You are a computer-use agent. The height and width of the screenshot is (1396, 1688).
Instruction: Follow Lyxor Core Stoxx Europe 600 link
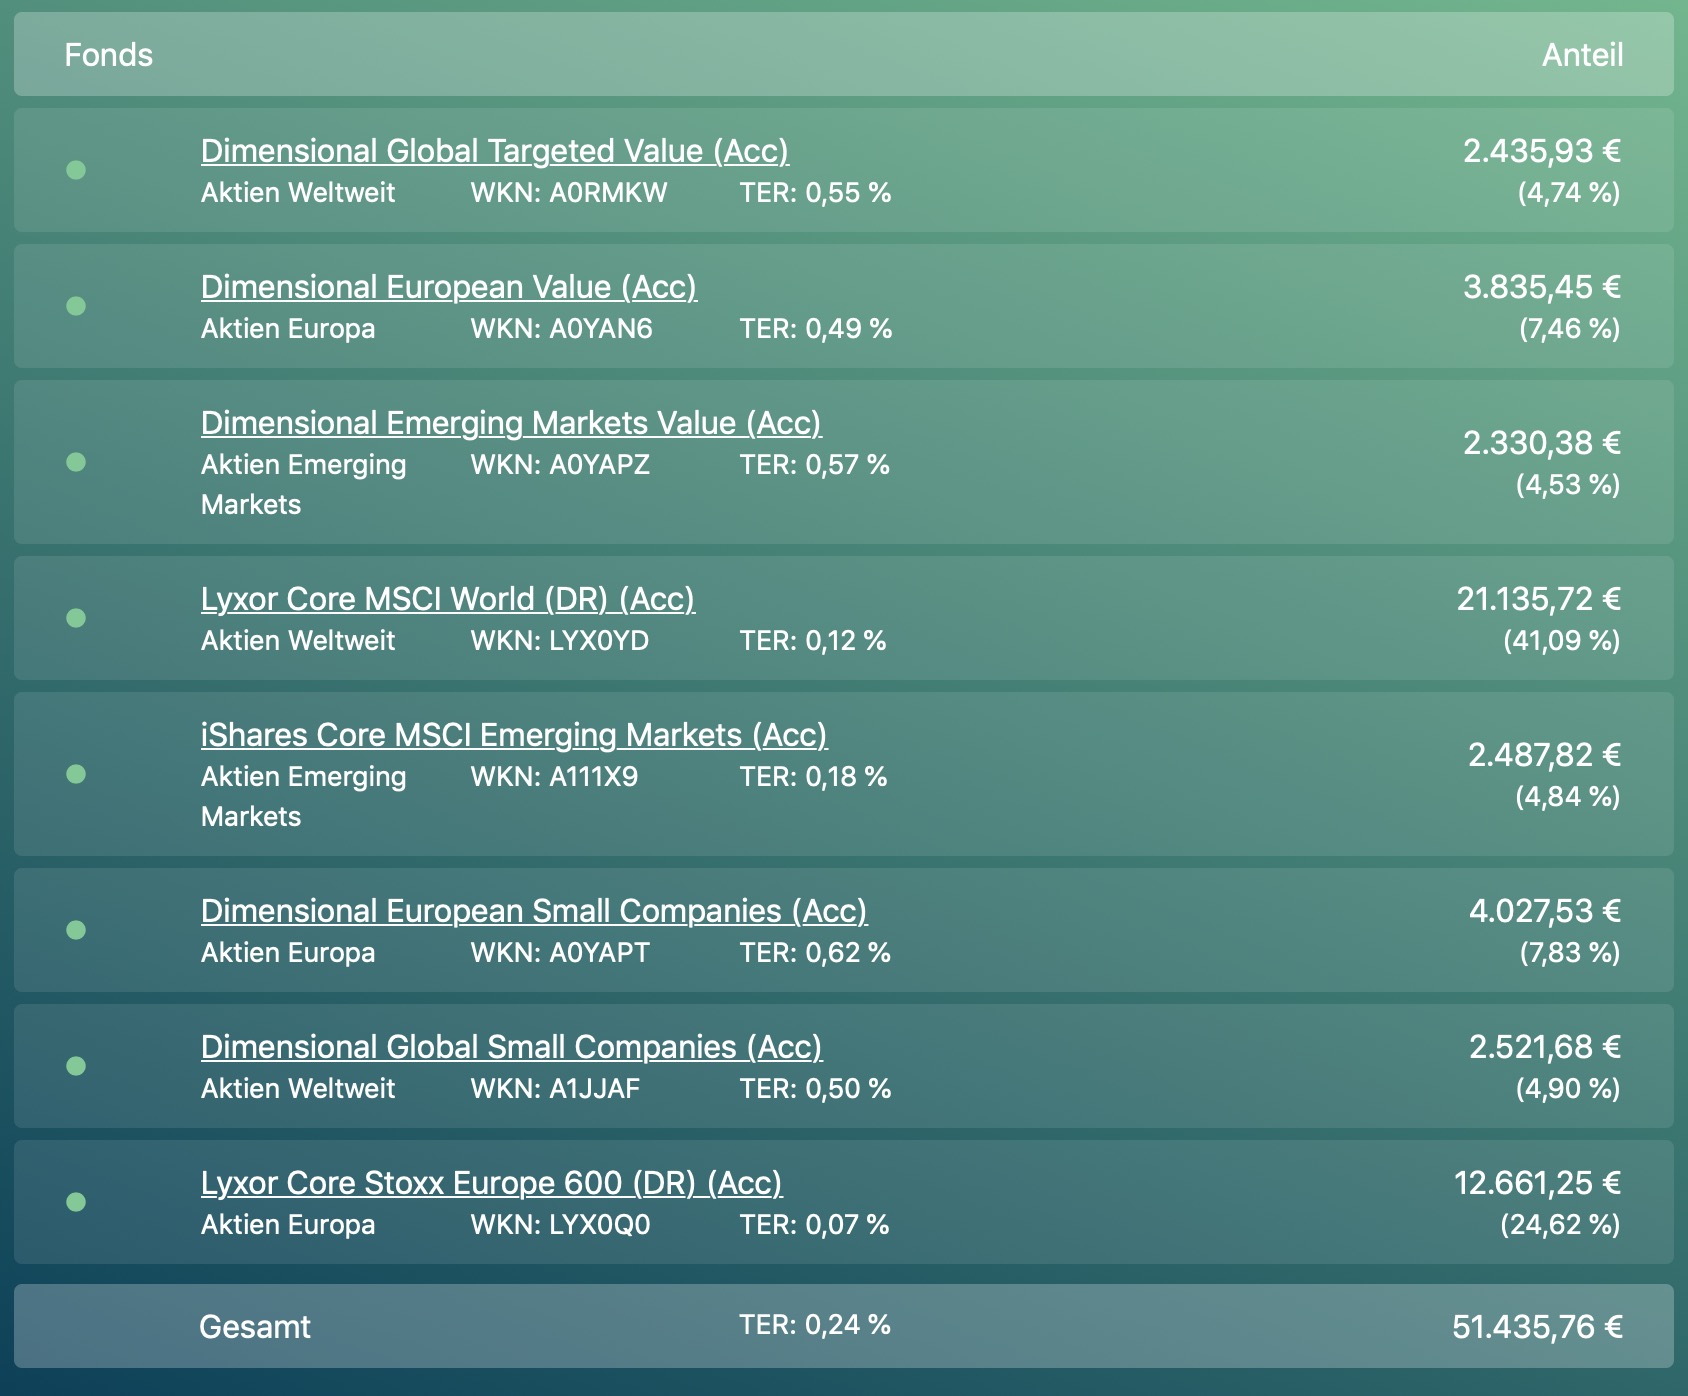tap(491, 1183)
